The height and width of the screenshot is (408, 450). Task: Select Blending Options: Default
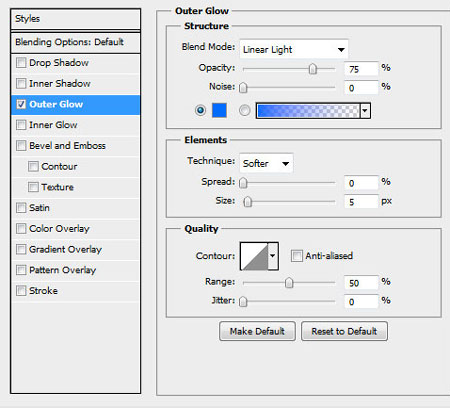tap(76, 42)
